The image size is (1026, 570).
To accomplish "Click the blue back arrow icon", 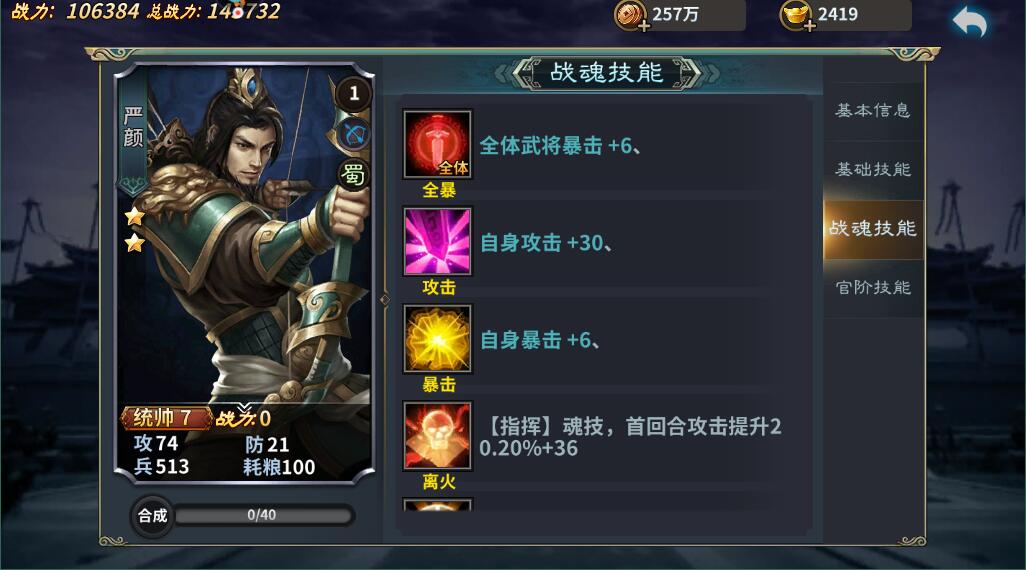I will click(970, 23).
